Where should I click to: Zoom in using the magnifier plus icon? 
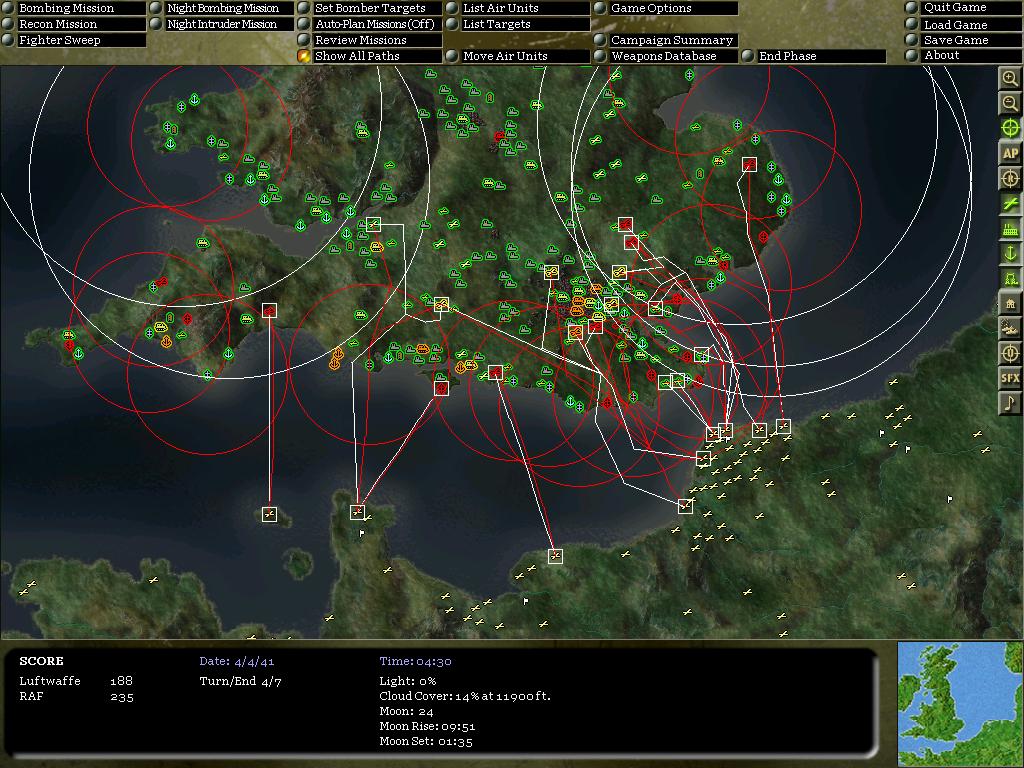(1010, 79)
